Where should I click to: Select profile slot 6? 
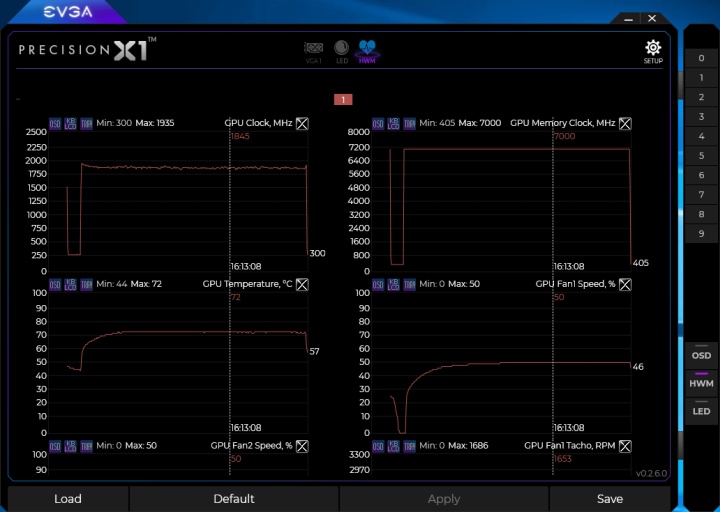click(x=701, y=175)
